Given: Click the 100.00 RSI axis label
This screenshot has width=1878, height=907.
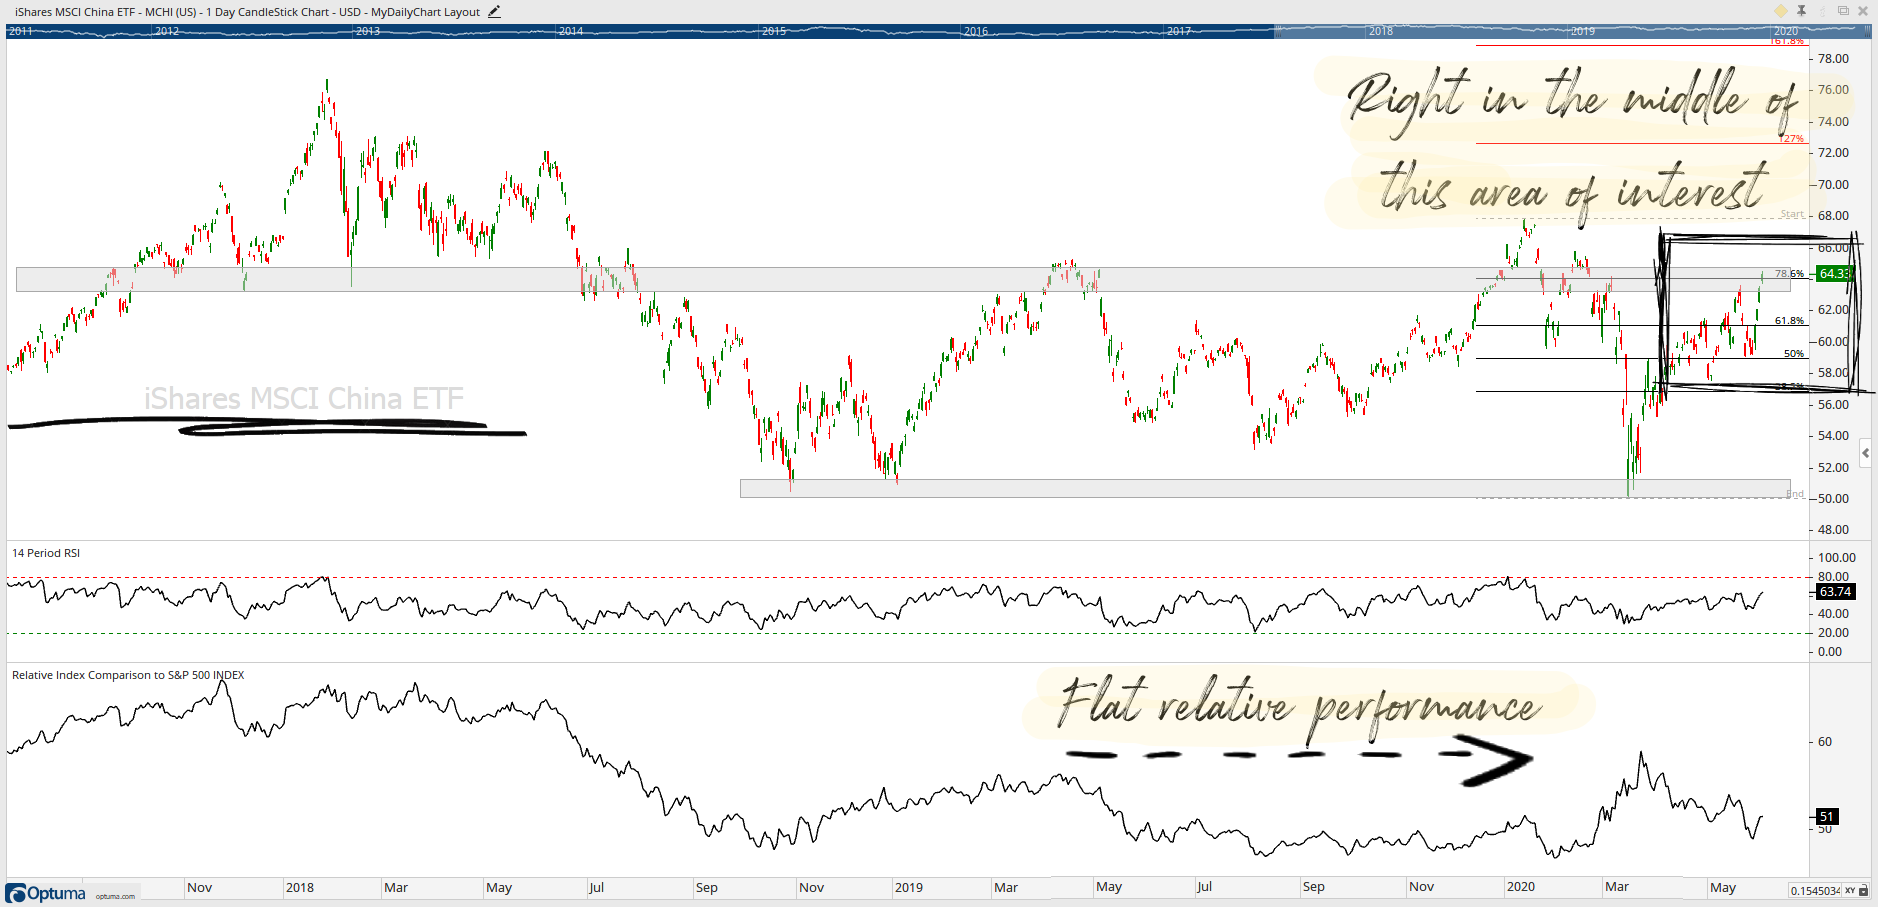Looking at the screenshot, I should (1836, 557).
